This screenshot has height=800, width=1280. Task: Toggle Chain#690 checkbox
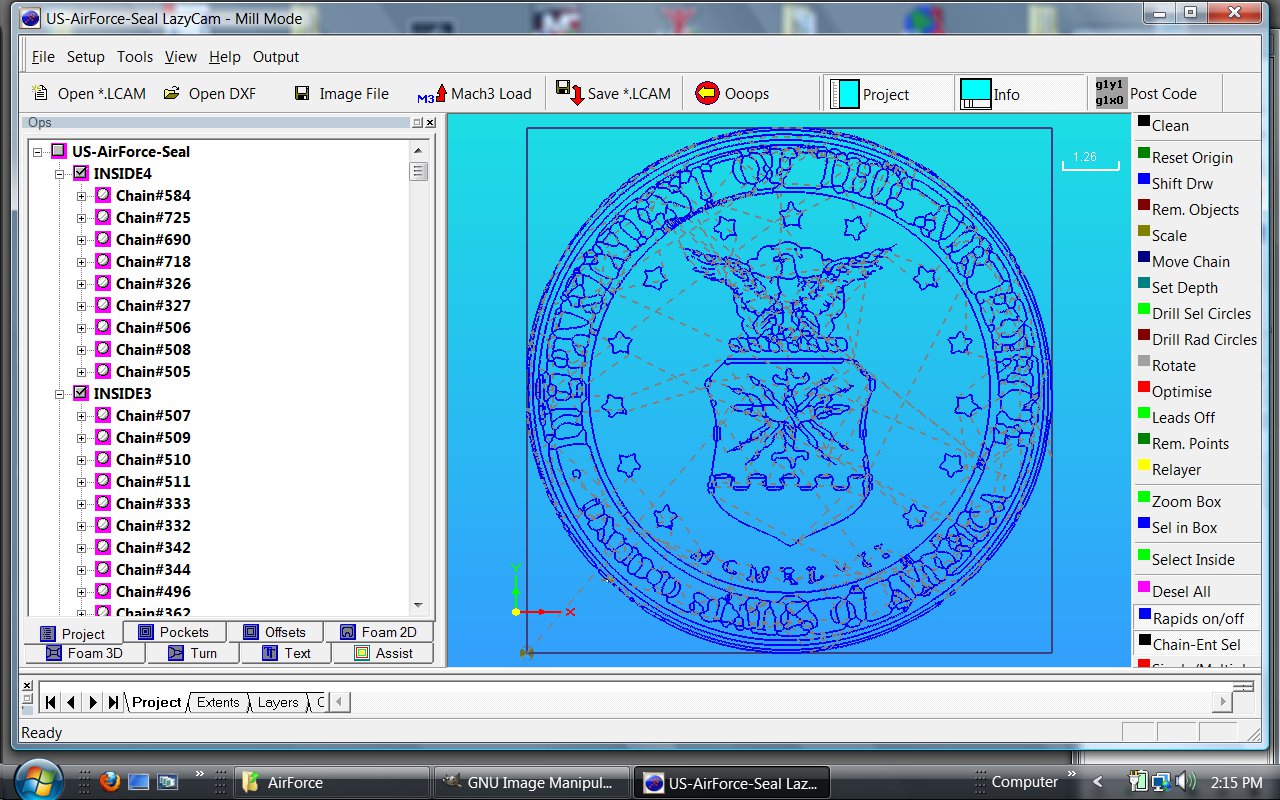click(103, 239)
